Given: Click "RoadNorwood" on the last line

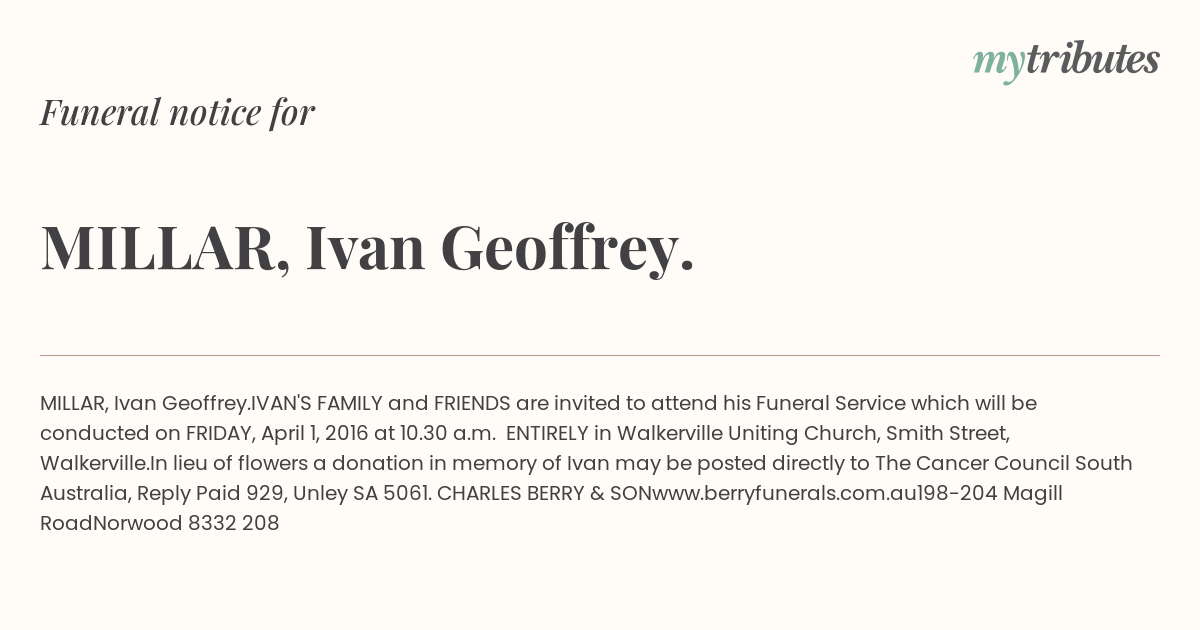Looking at the screenshot, I should tap(111, 523).
